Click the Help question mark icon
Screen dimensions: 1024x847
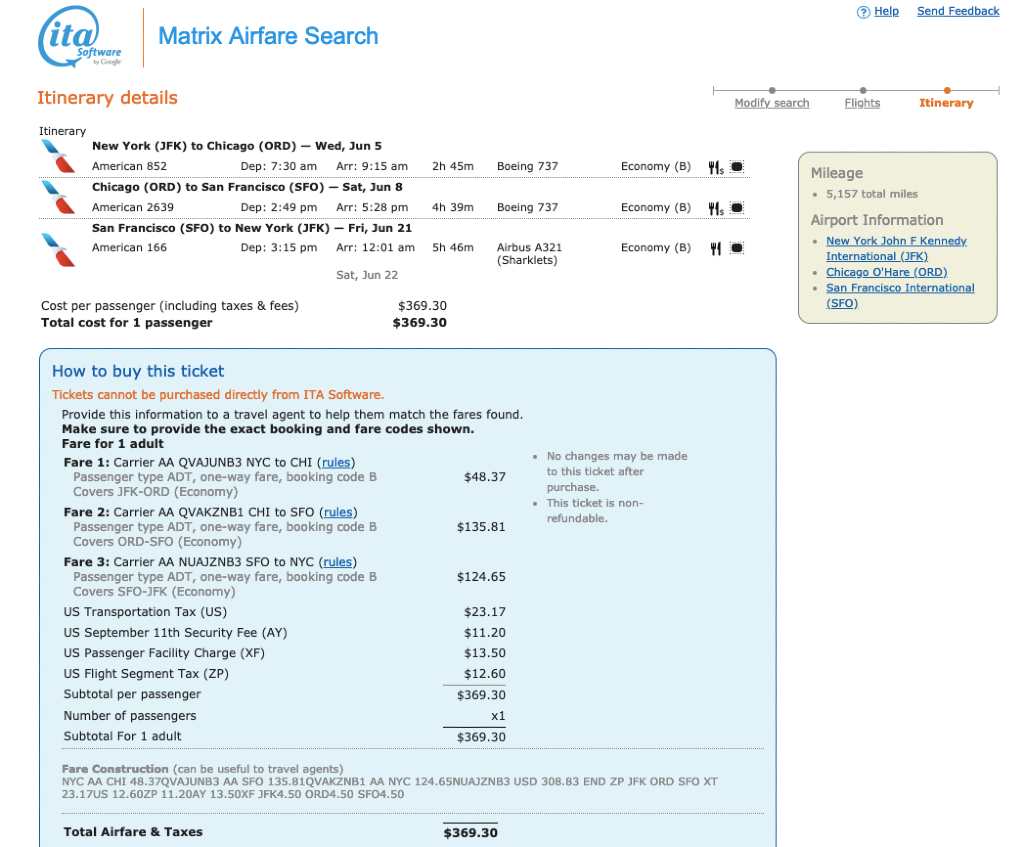click(863, 12)
